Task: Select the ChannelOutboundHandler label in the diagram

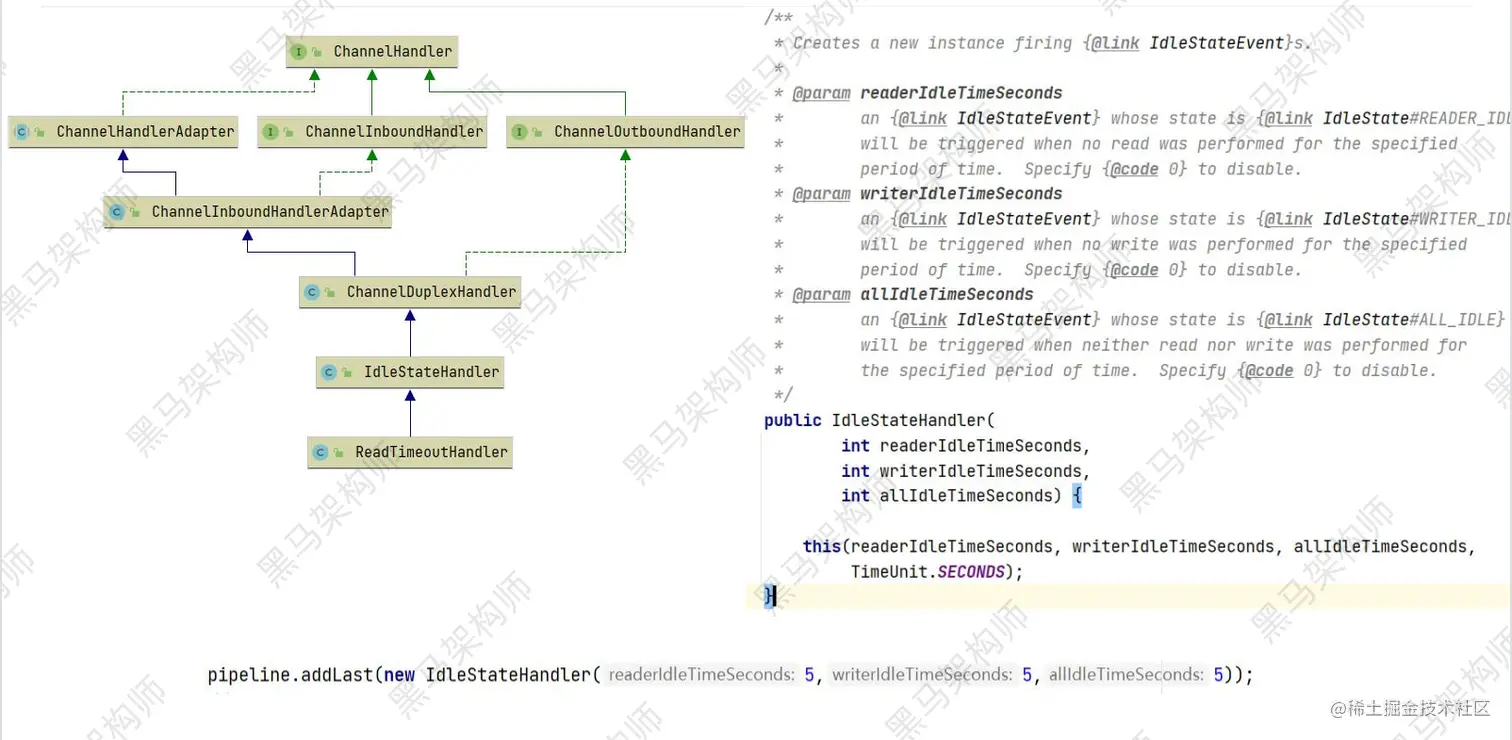Action: (x=647, y=131)
